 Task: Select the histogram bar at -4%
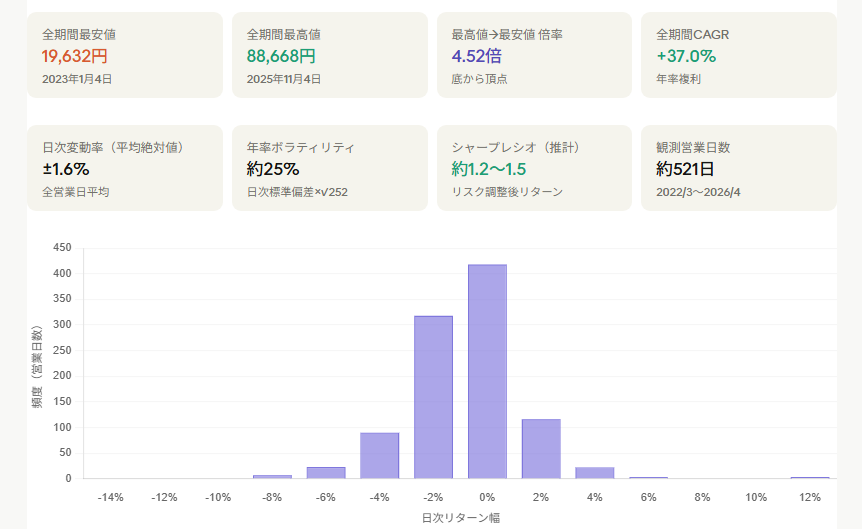point(379,456)
